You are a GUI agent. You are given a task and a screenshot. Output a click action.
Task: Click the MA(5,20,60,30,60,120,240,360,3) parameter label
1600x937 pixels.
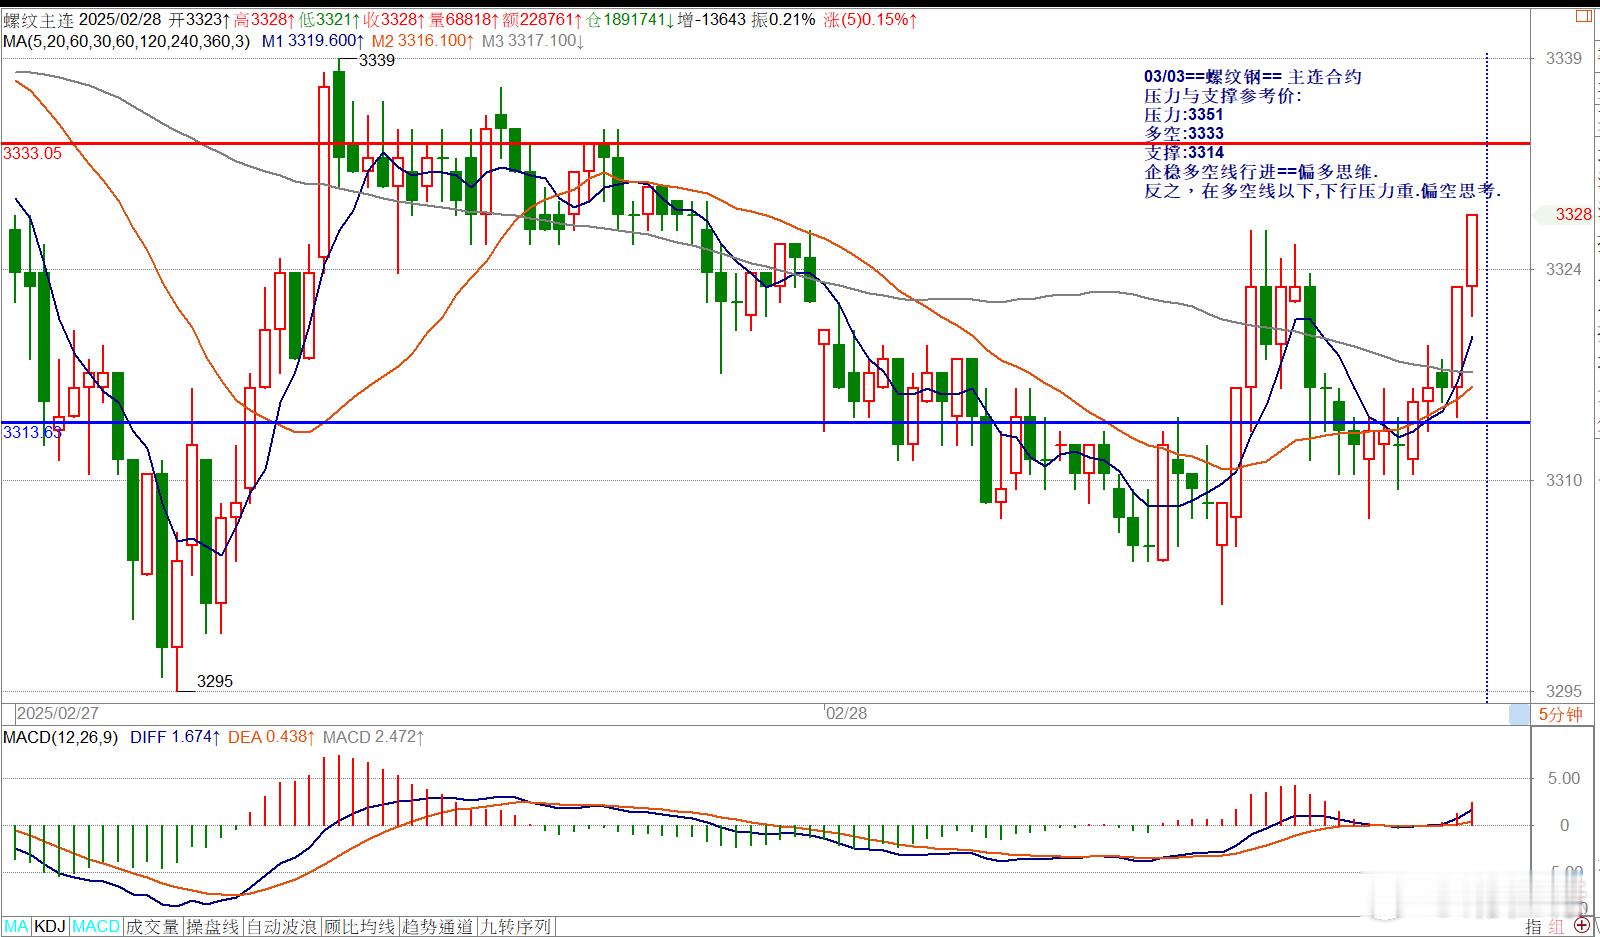127,41
